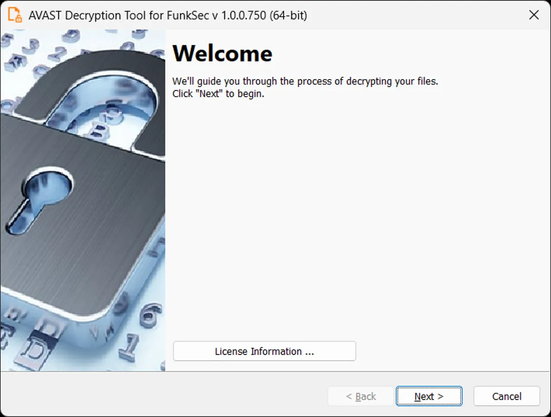Click the padlock banner image
The width and height of the screenshot is (551, 417).
tap(83, 200)
